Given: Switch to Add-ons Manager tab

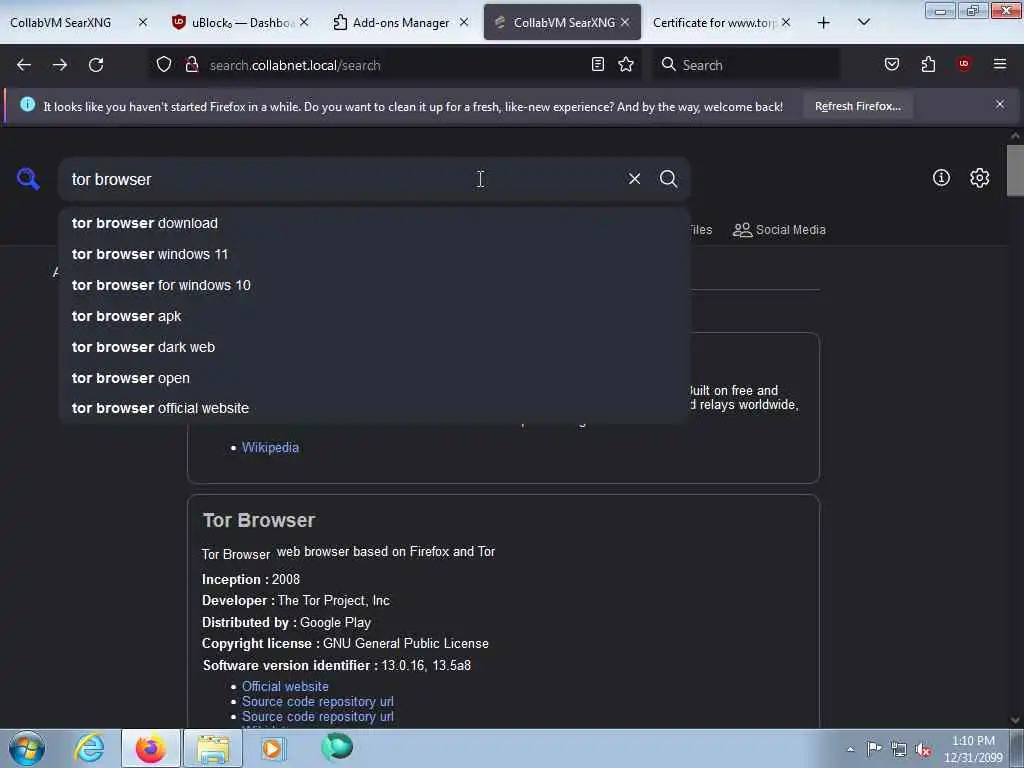Looking at the screenshot, I should [x=400, y=23].
